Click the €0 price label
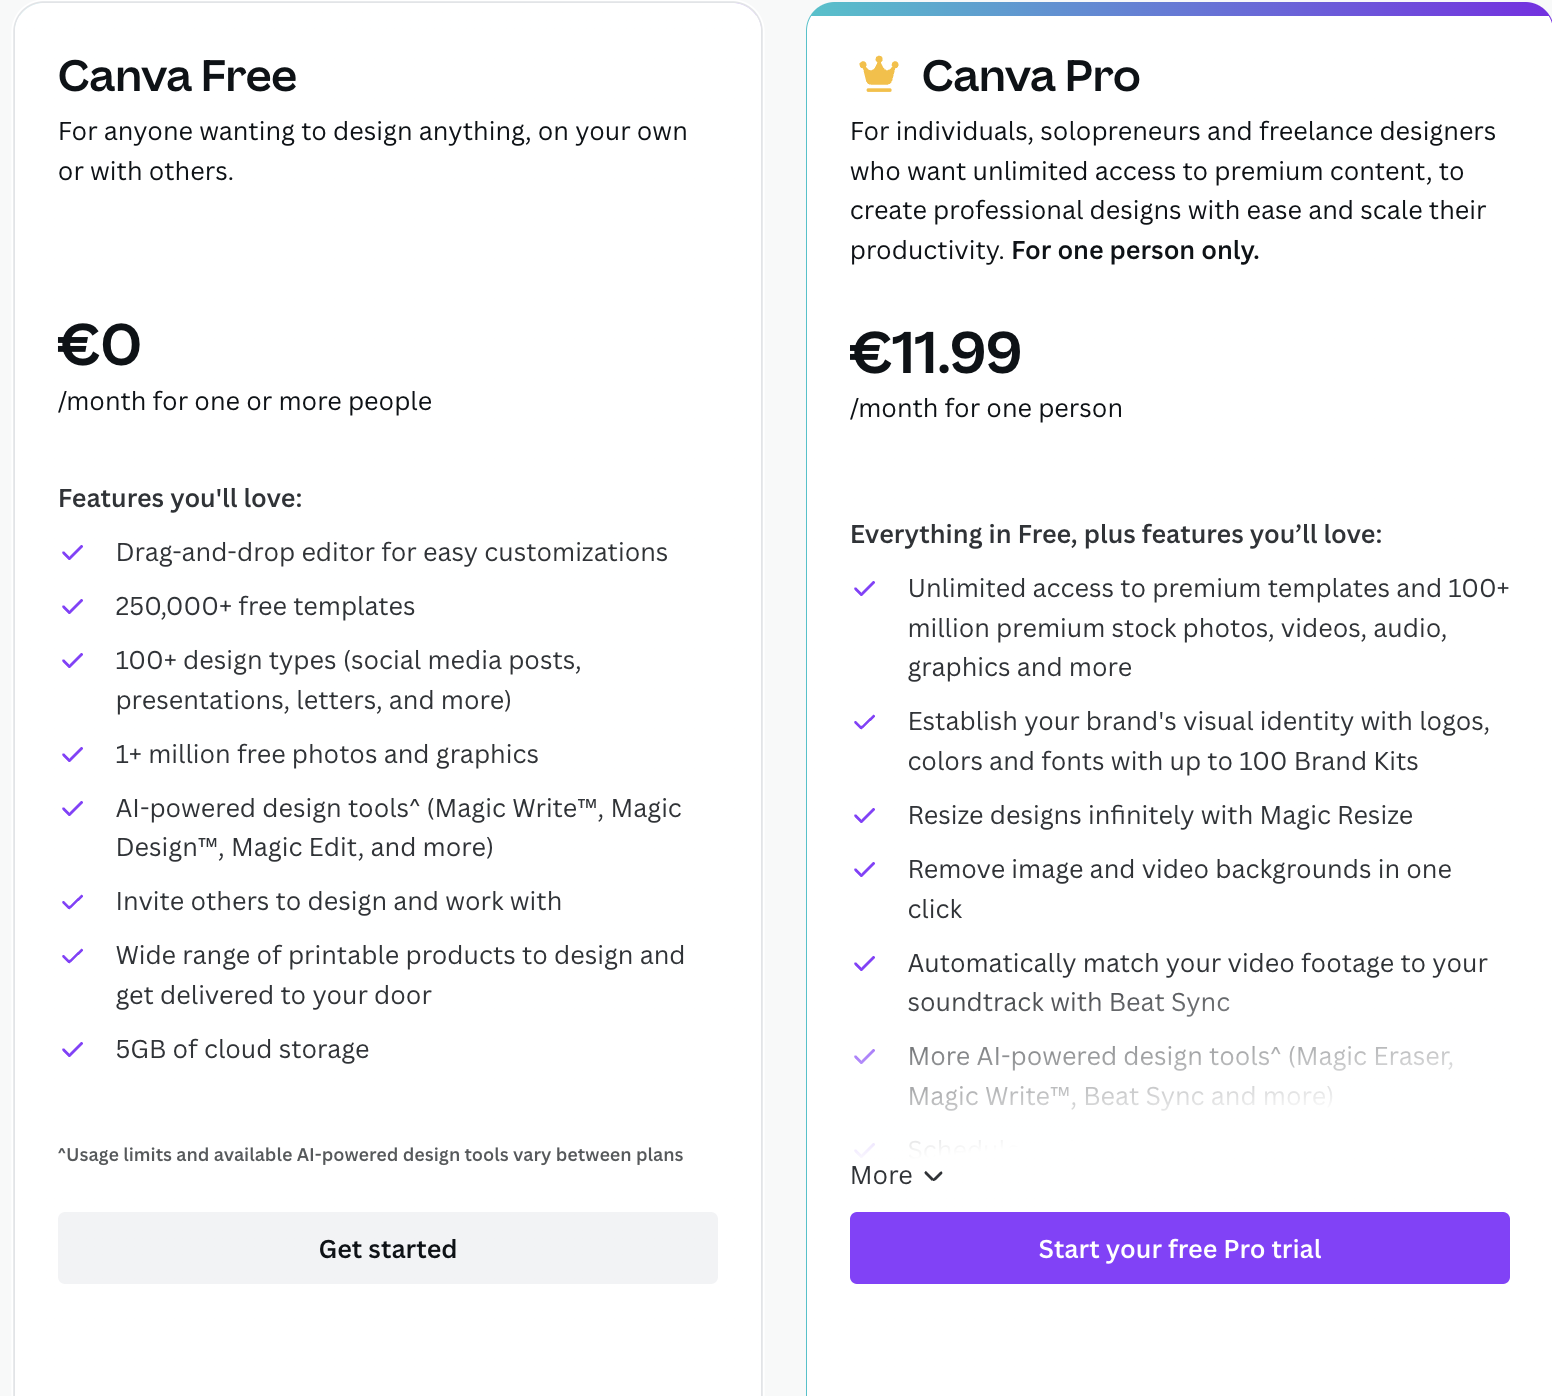1552x1396 pixels. click(99, 345)
